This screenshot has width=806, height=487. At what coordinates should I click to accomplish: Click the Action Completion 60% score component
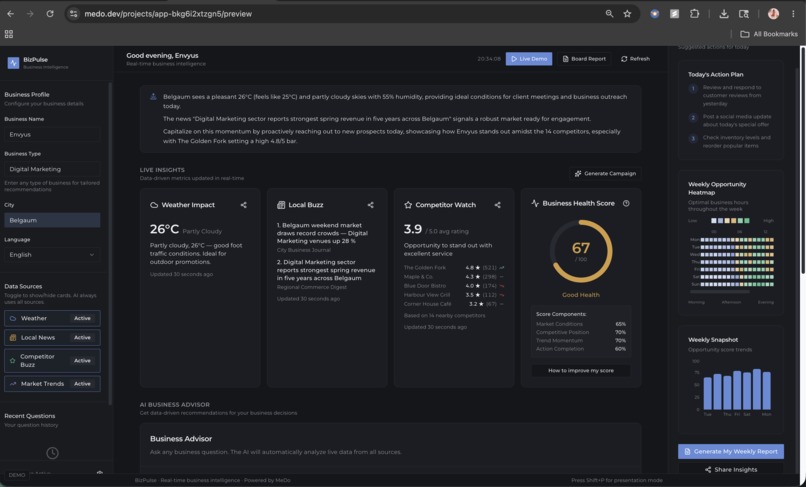(581, 349)
